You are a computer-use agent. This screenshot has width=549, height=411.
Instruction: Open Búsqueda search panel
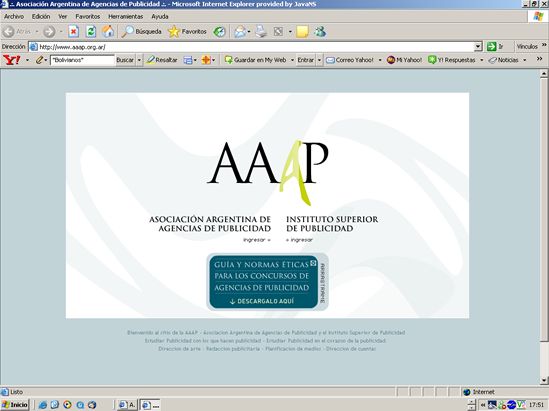tap(141, 32)
